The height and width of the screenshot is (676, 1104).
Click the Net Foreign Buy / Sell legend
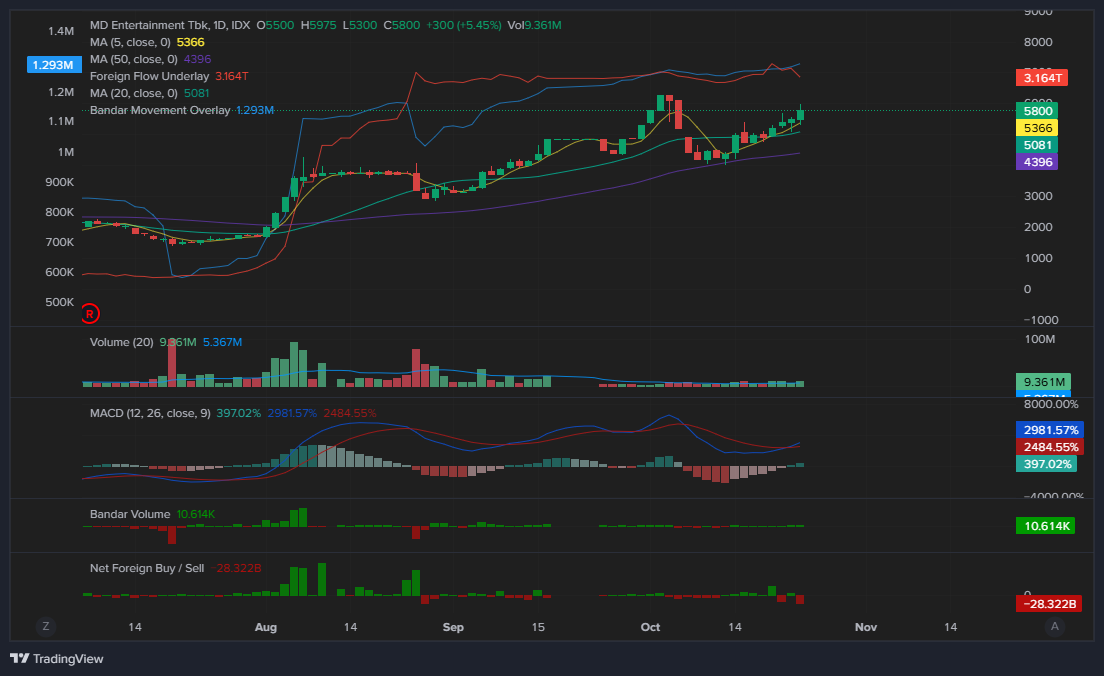click(x=146, y=568)
